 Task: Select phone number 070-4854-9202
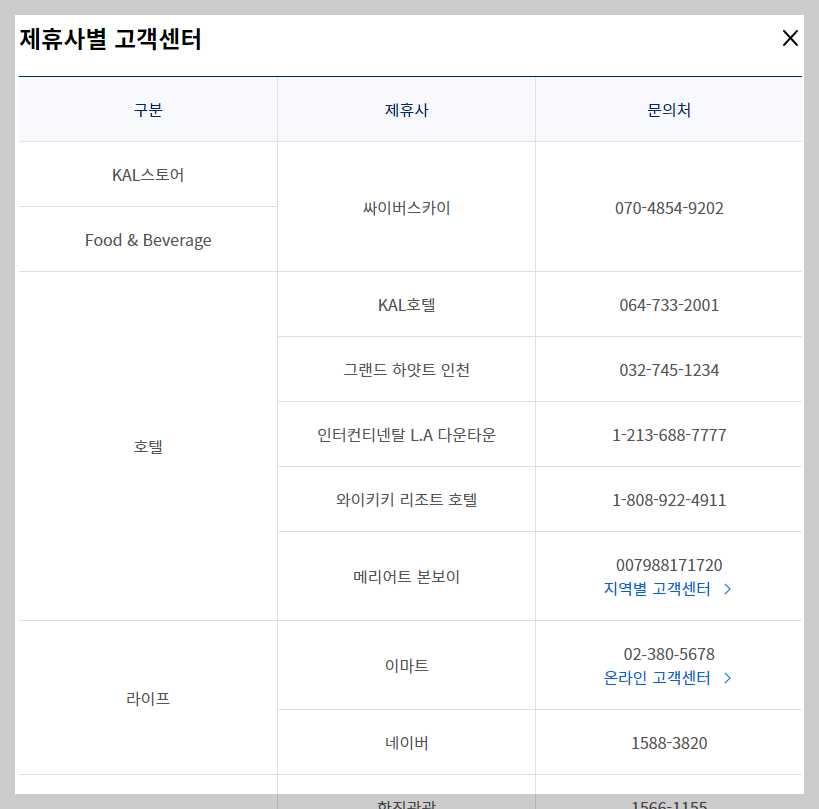[669, 208]
